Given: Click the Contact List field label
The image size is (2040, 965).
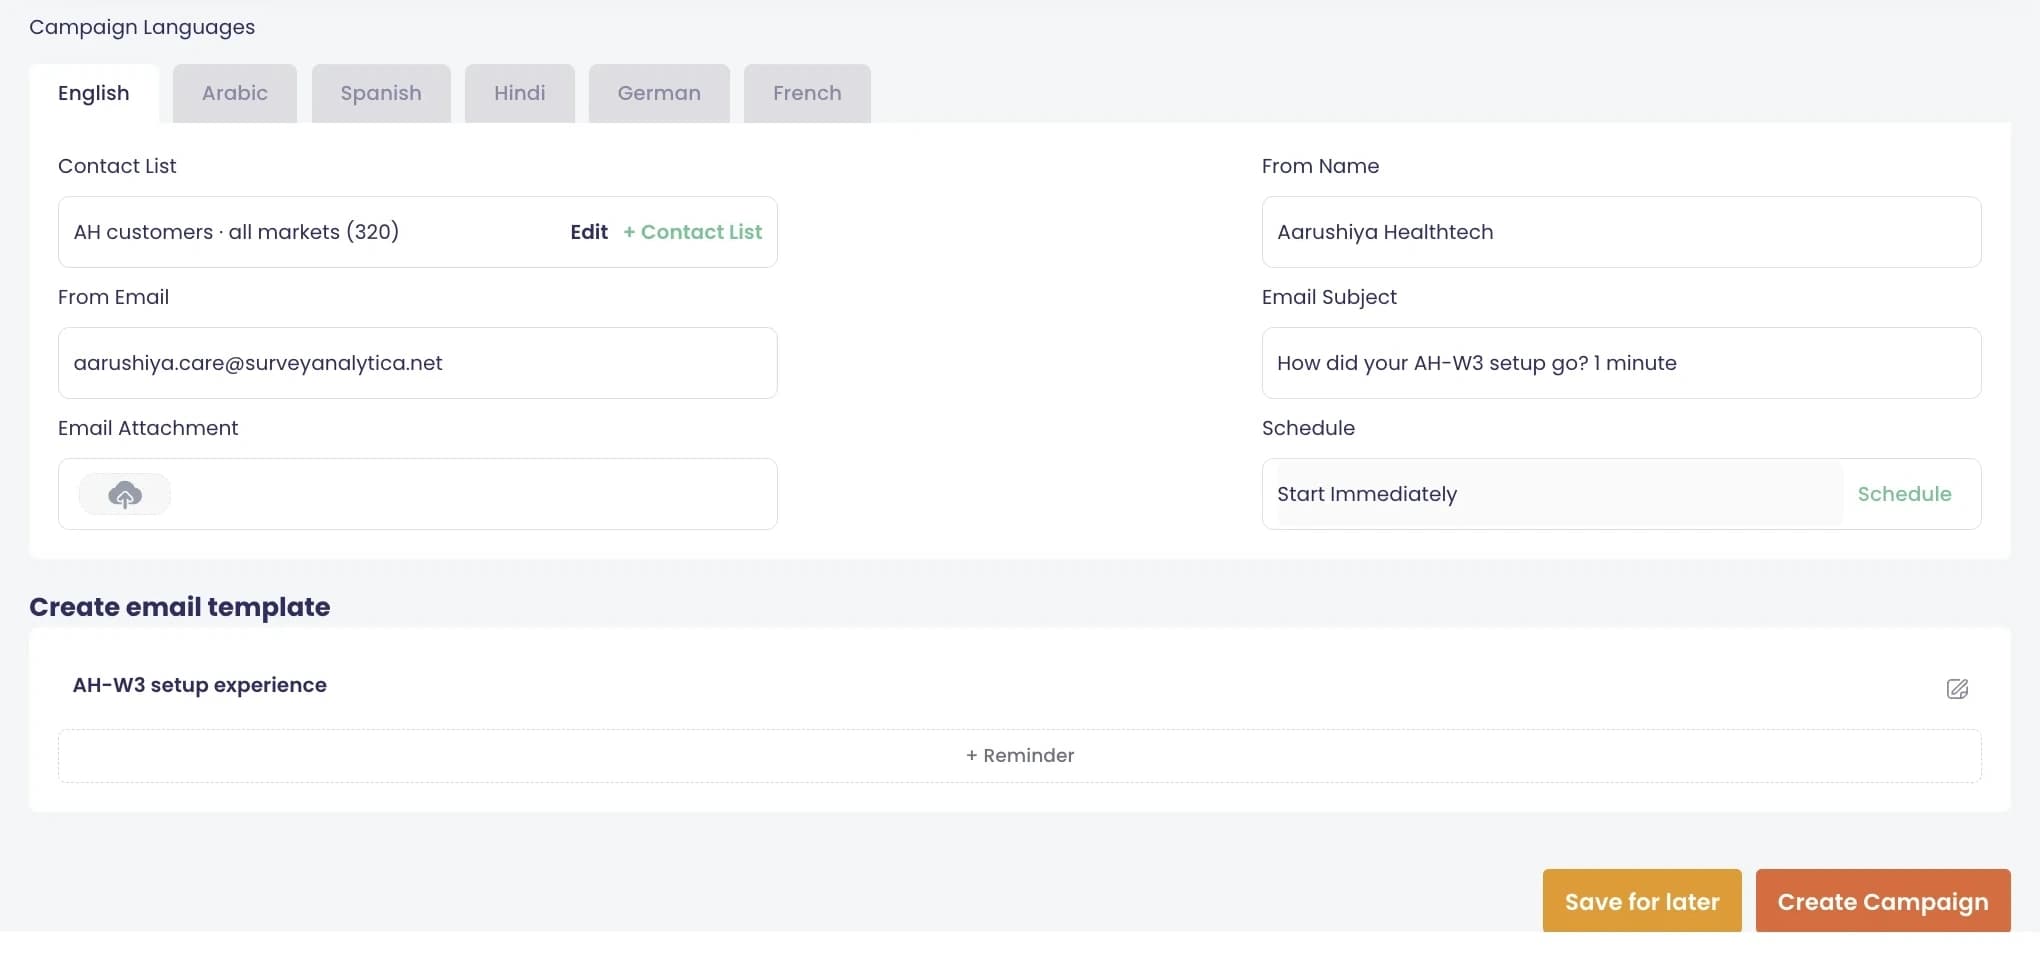Looking at the screenshot, I should [x=117, y=166].
